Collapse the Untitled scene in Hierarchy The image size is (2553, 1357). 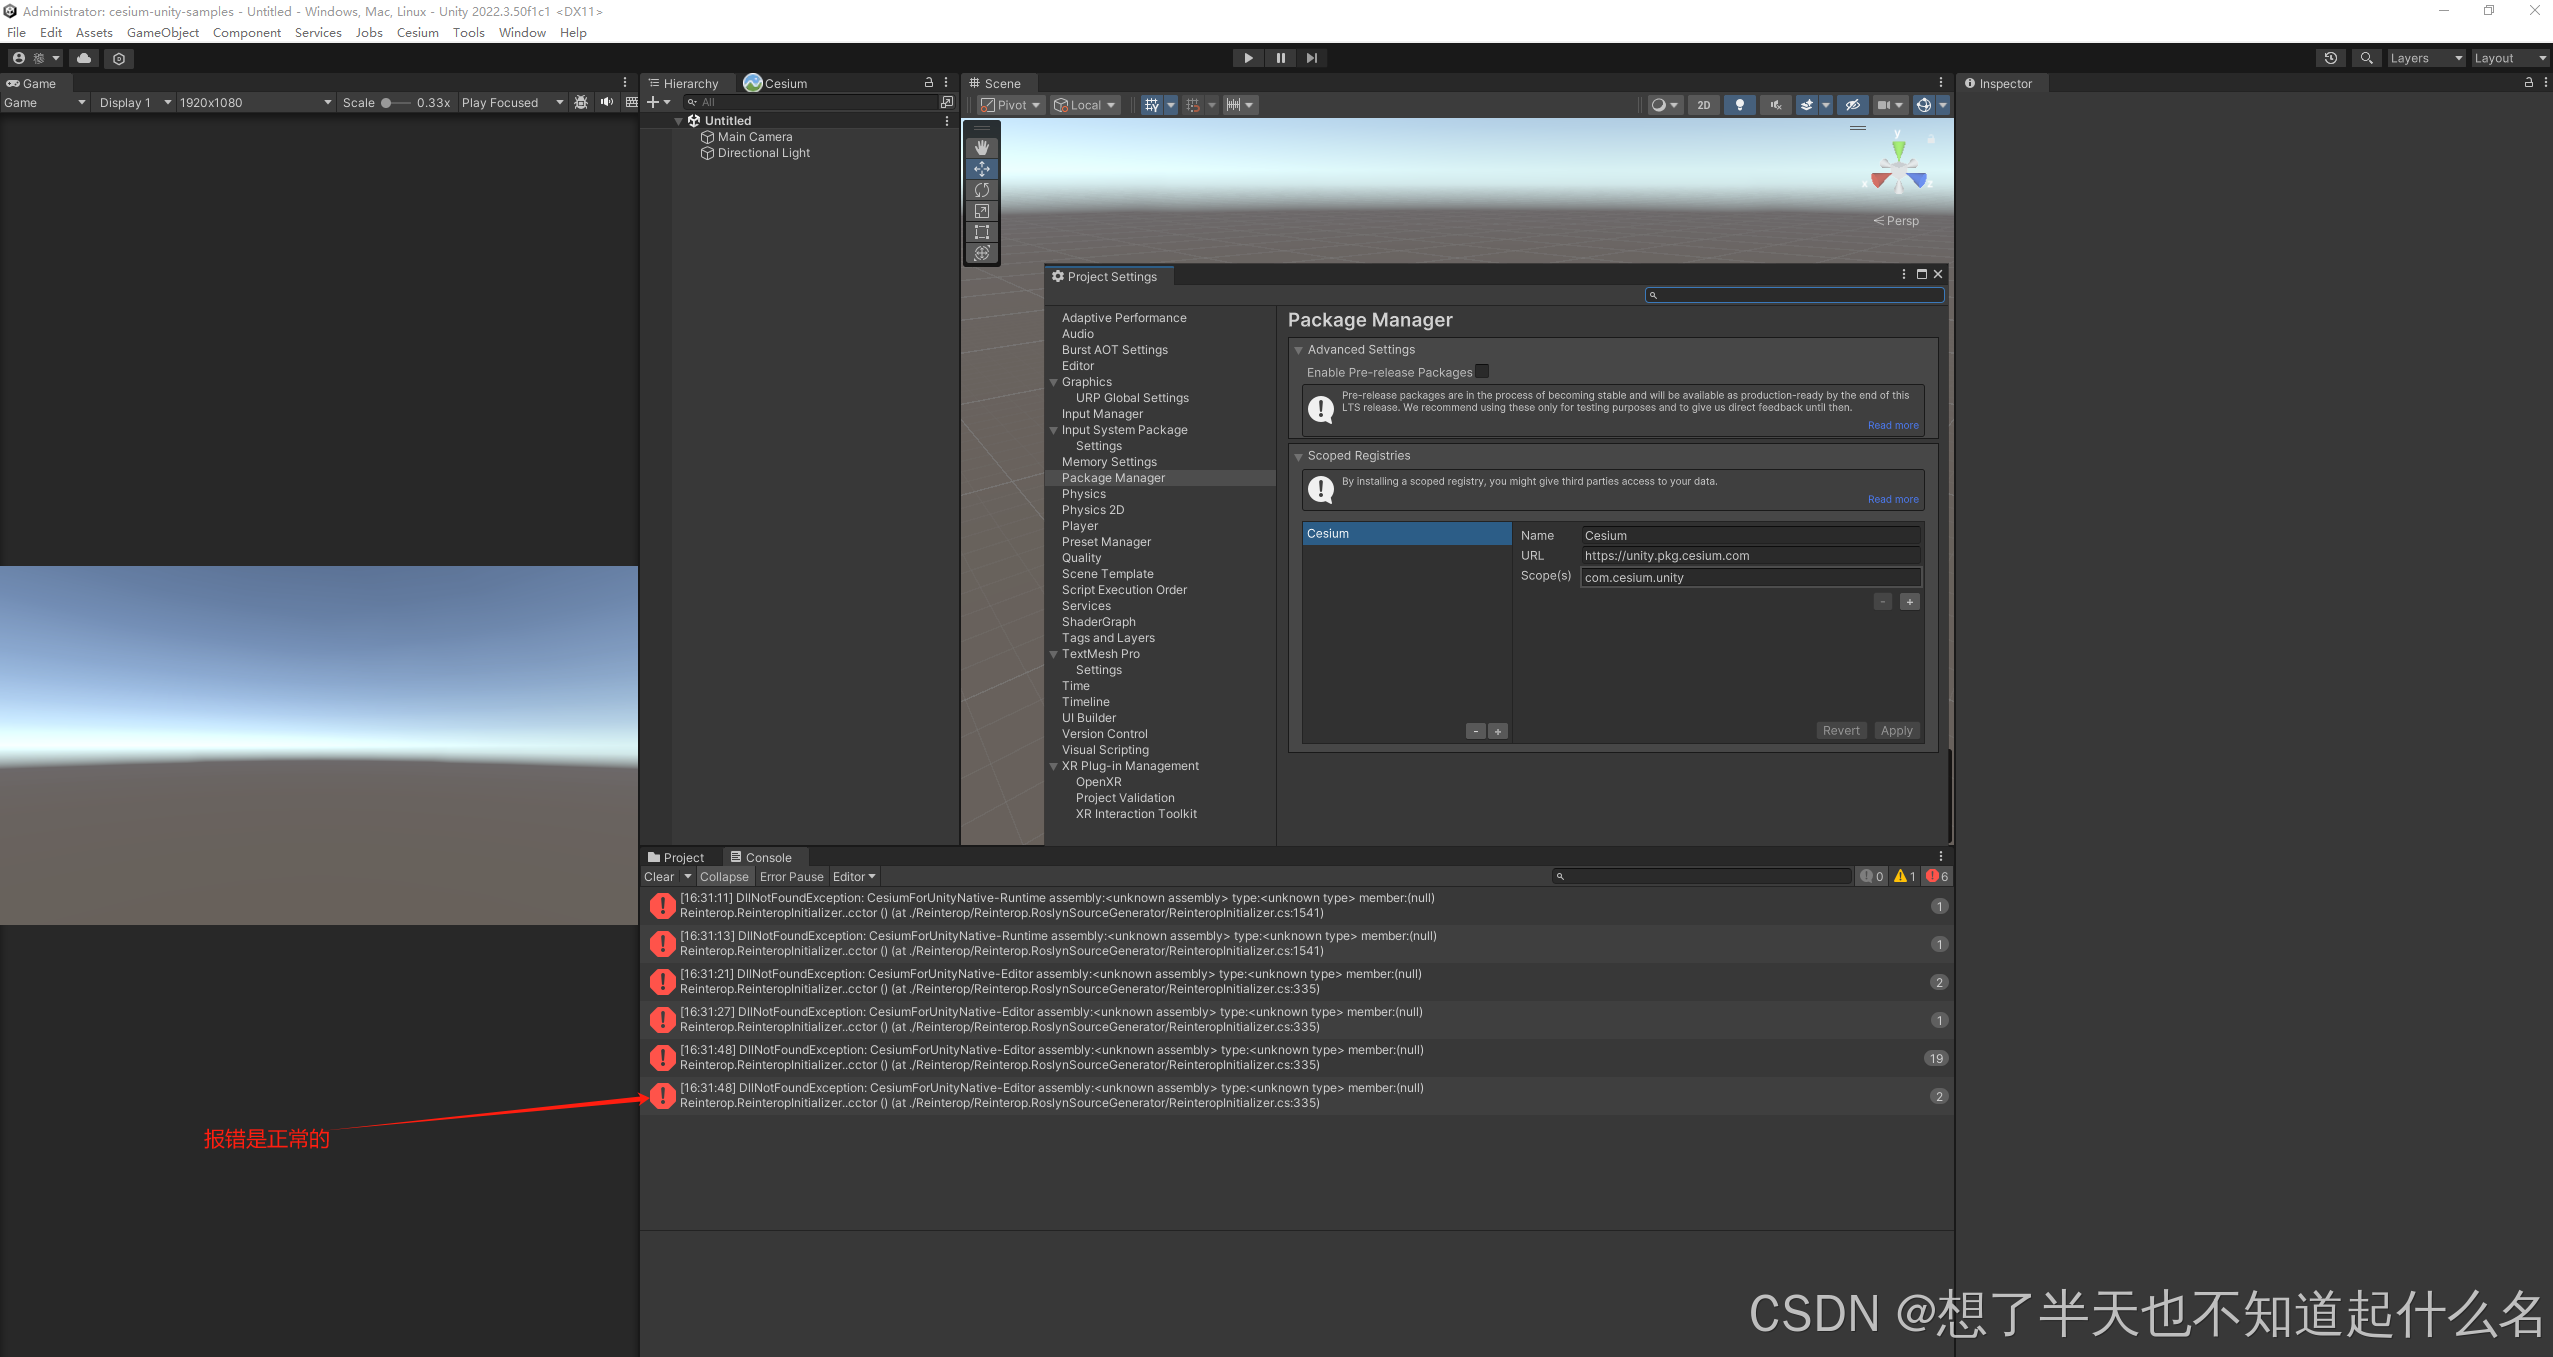679,121
